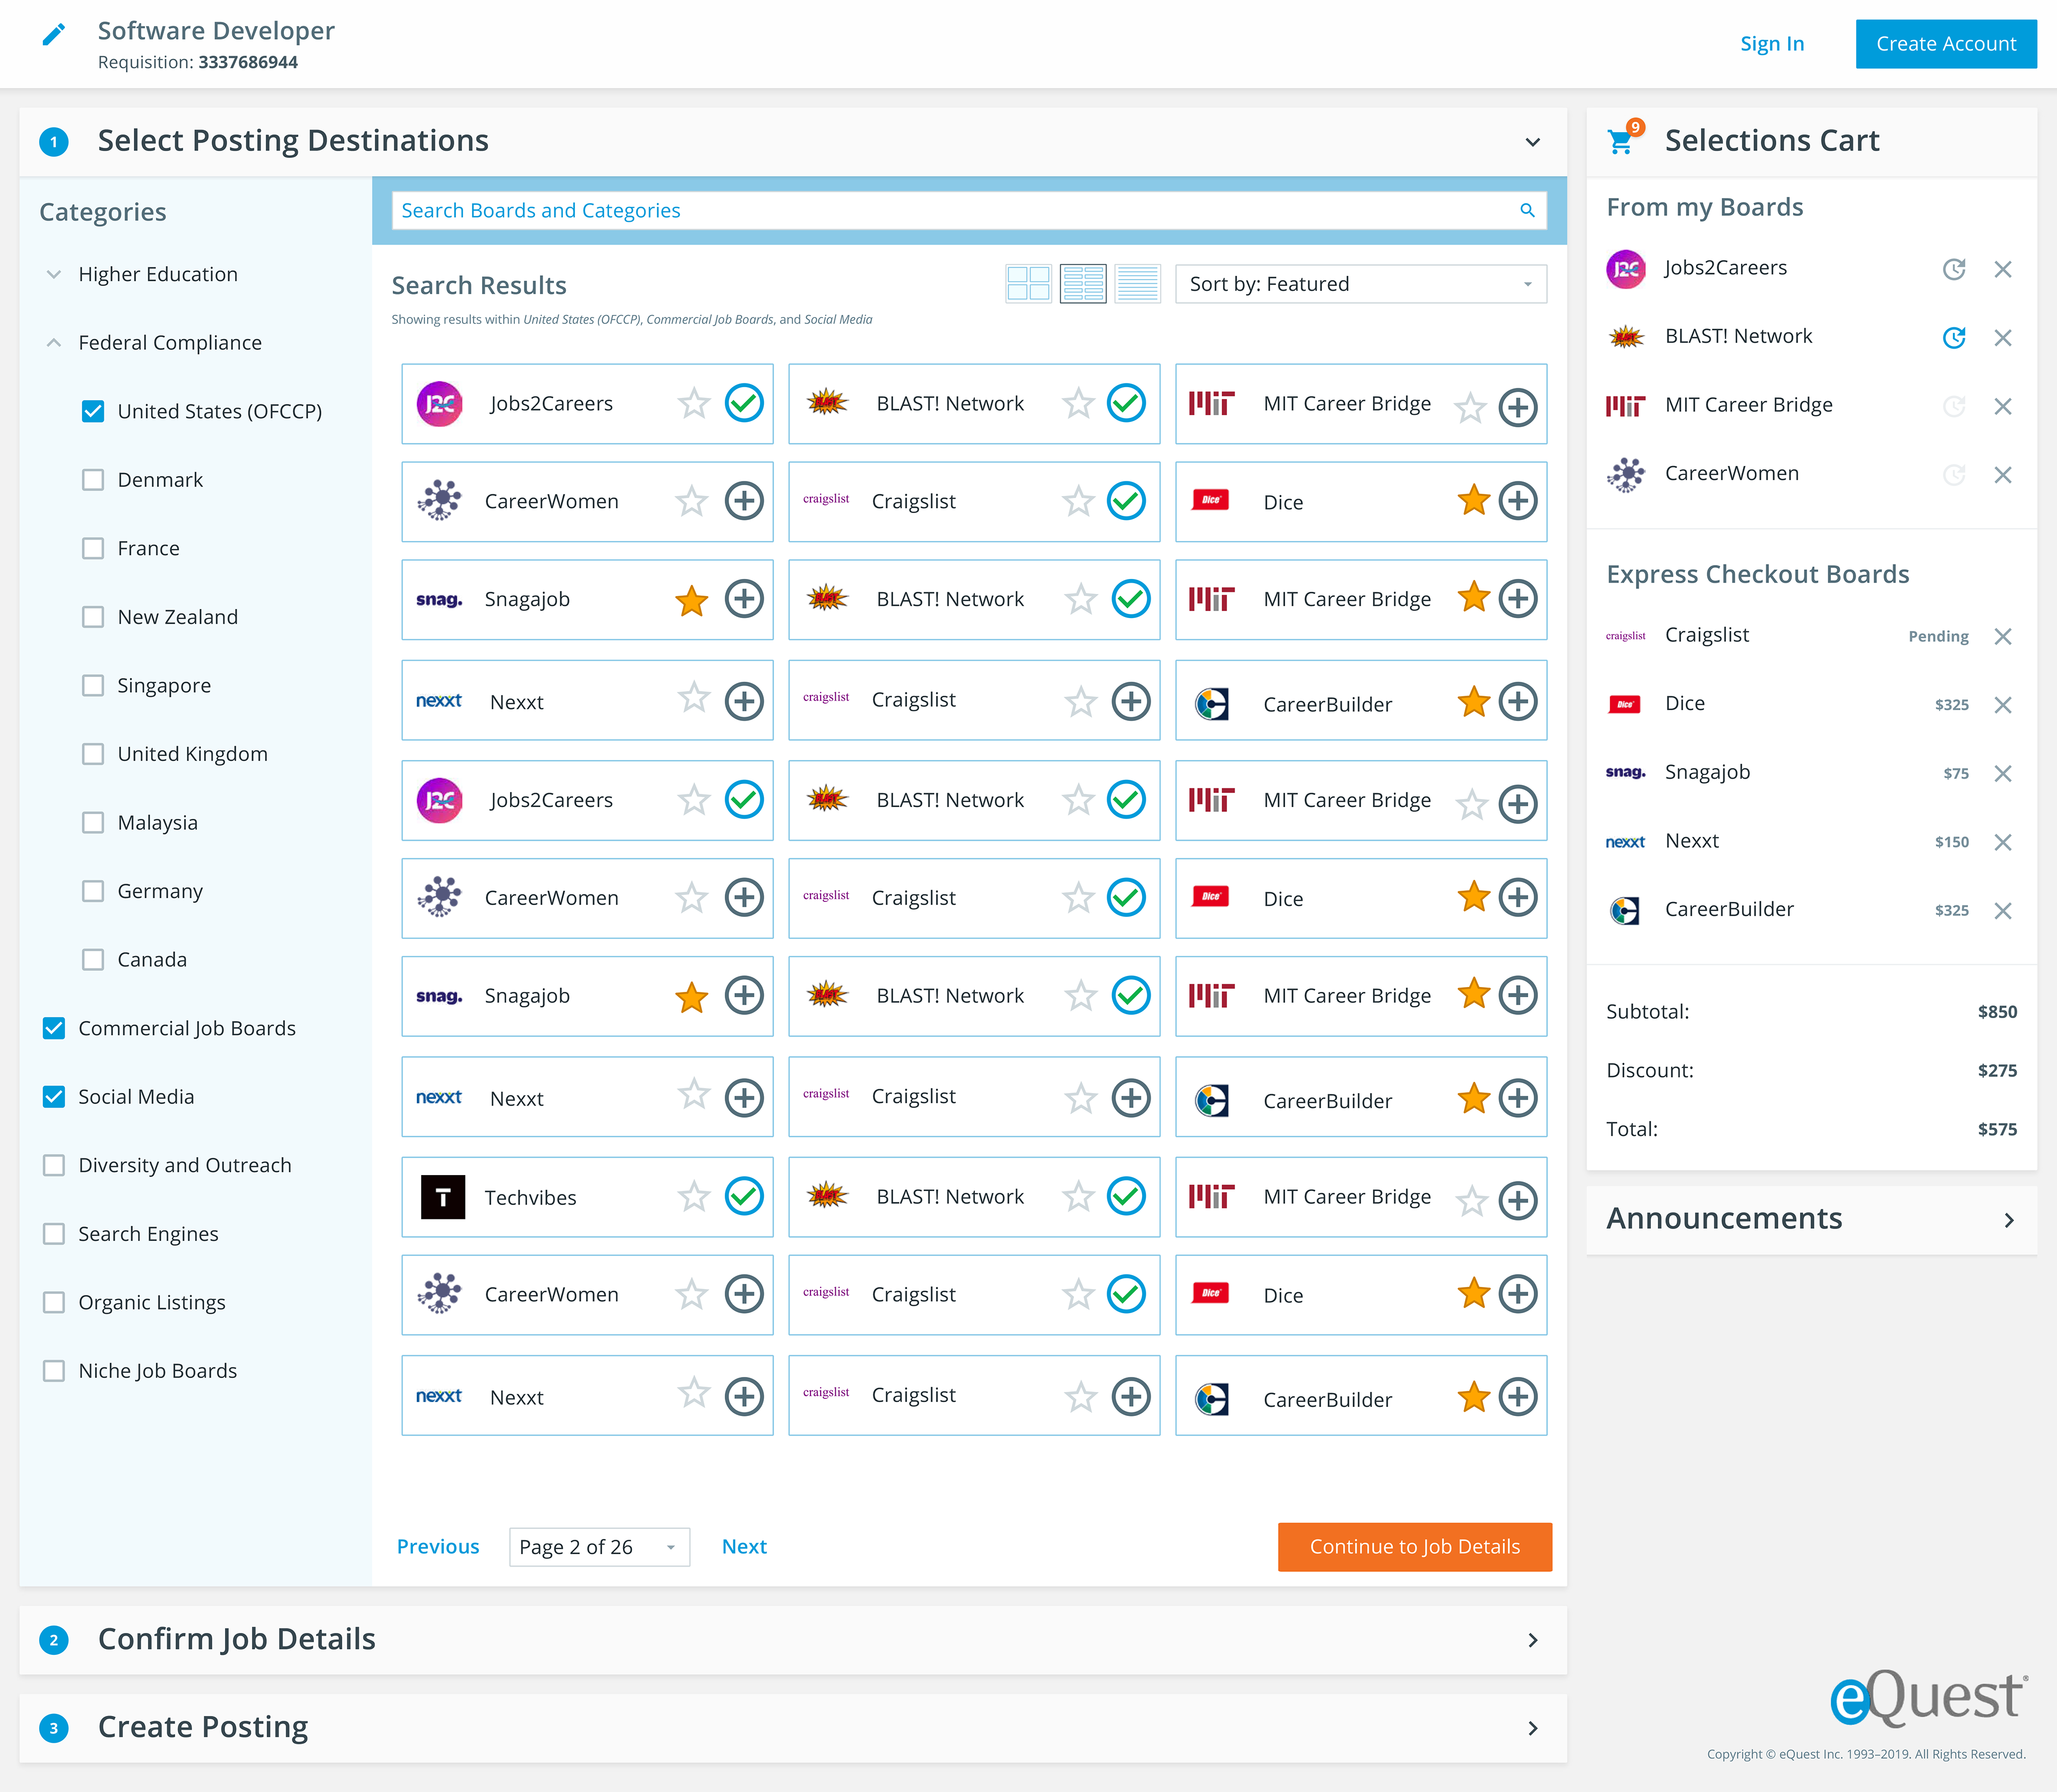Select the United Kingdom checkbox
Screen dimensions: 2057x1792
coord(93,754)
